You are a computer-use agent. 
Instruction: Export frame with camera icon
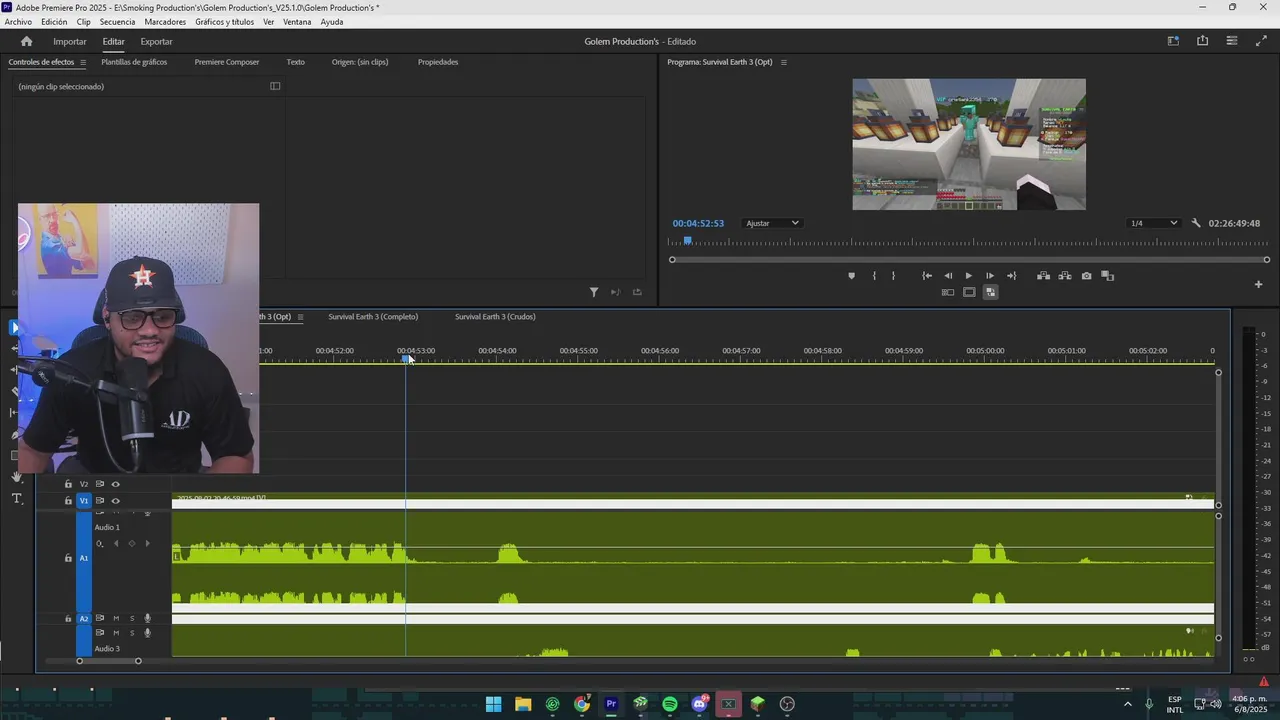pyautogui.click(x=1086, y=276)
